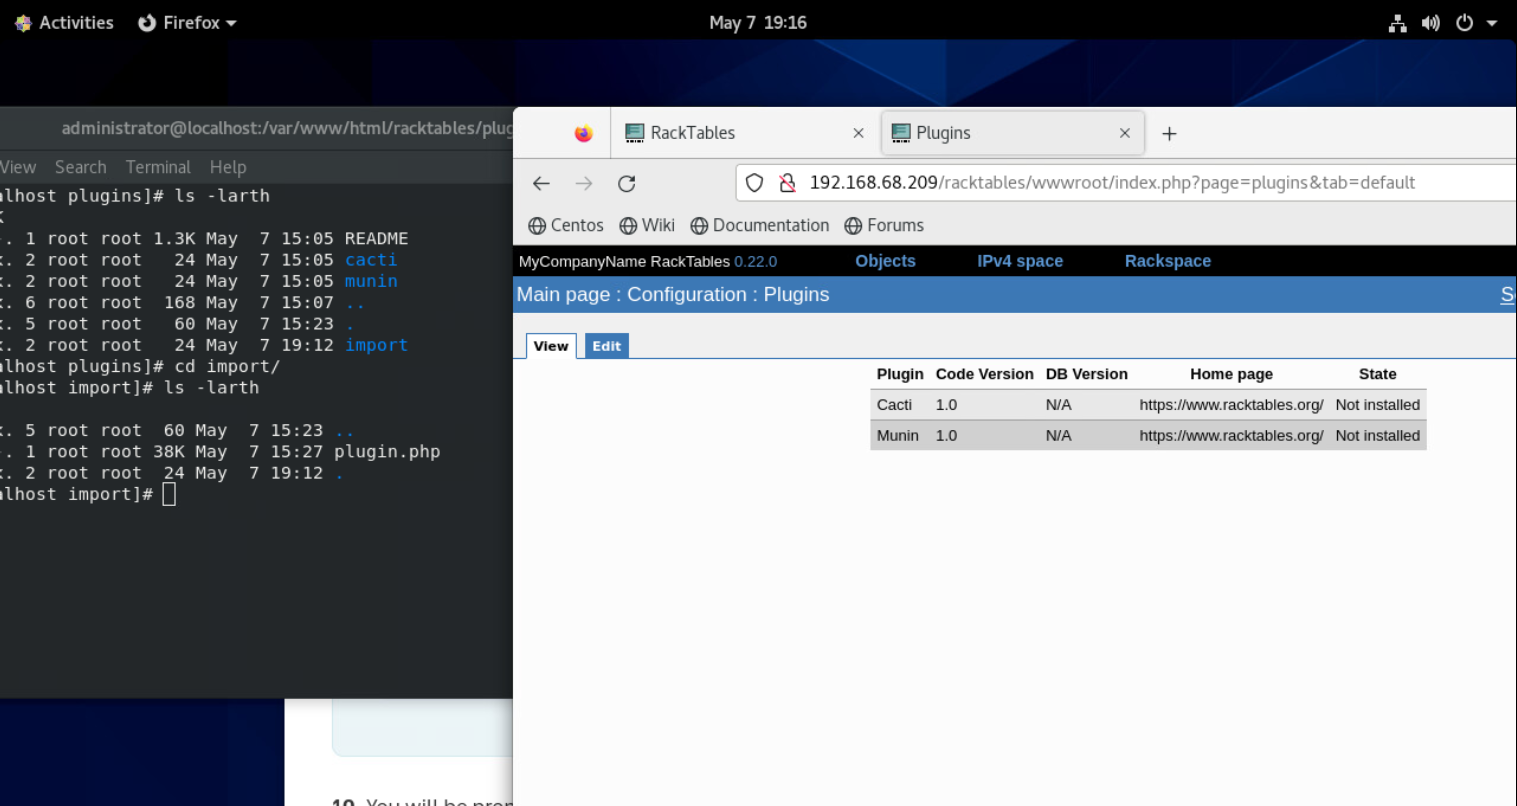Image resolution: width=1517 pixels, height=806 pixels.
Task: Click the Firefox forward arrow button
Action: coord(584,183)
